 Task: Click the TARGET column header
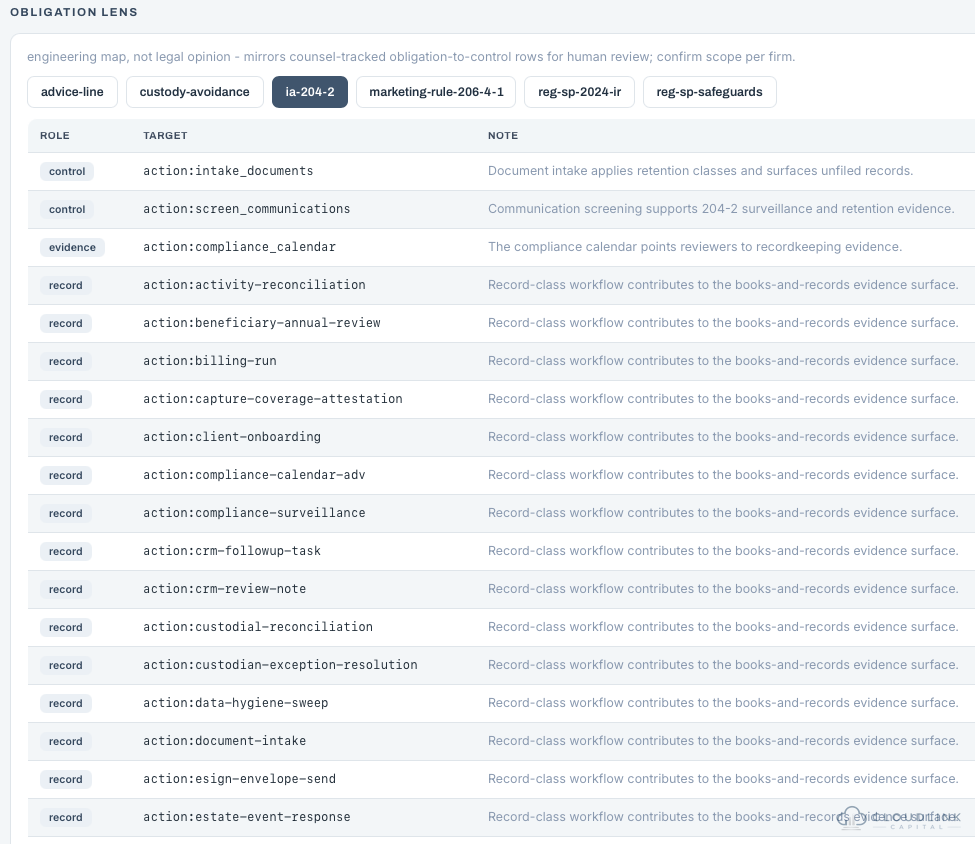165,136
